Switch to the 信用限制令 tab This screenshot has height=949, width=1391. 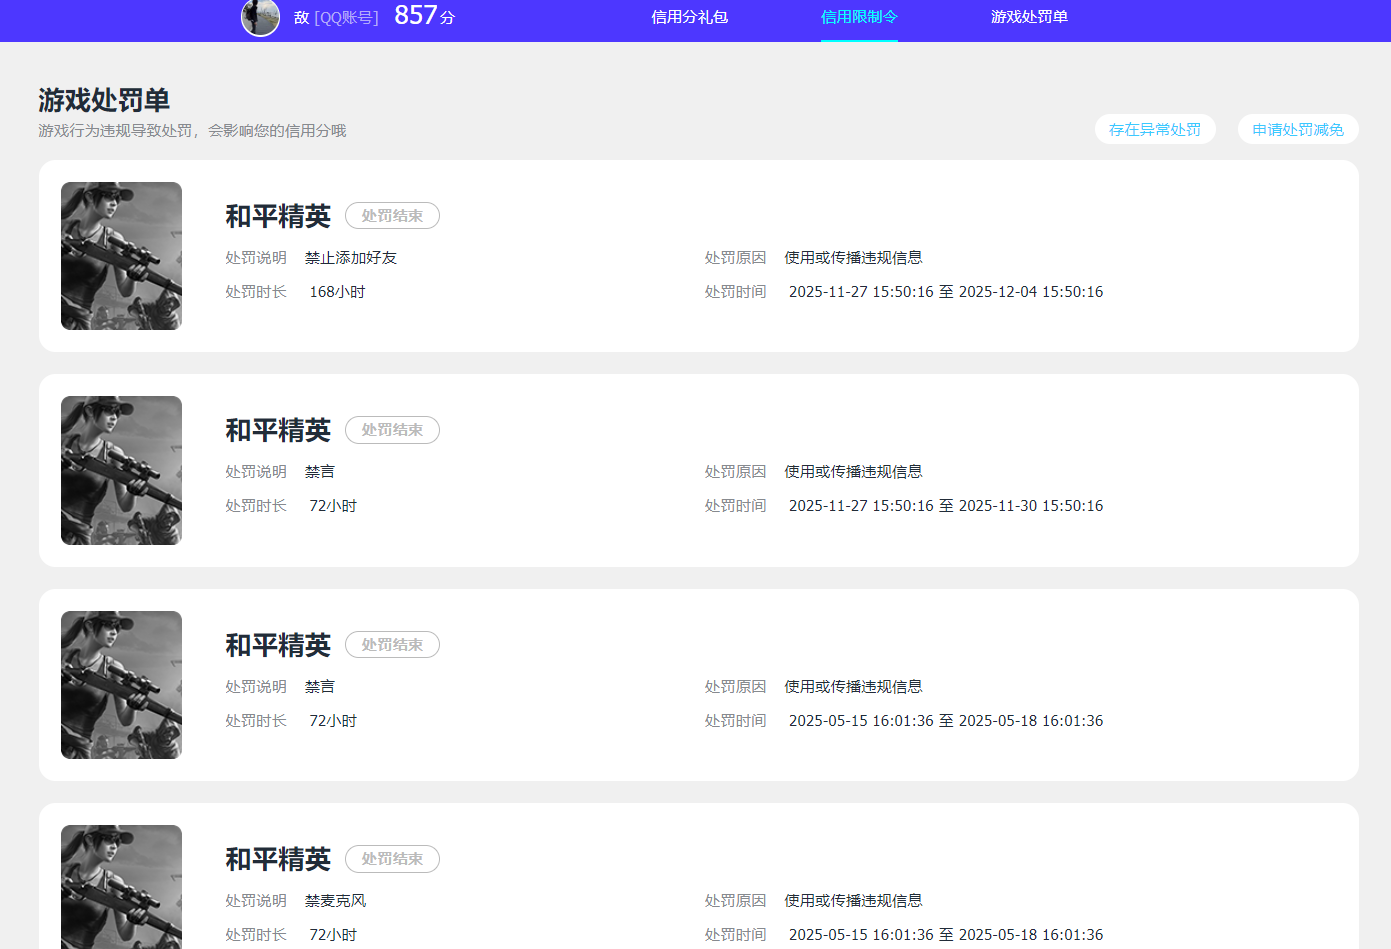tap(858, 17)
